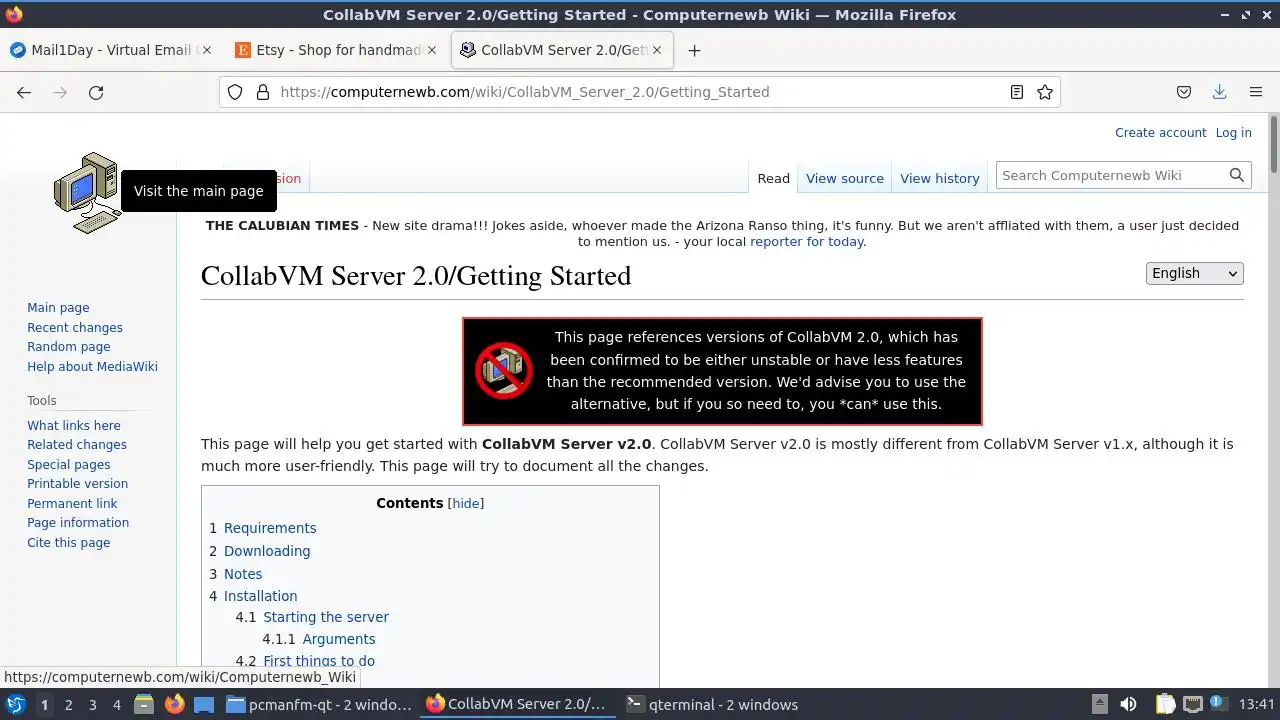
Task: Open the English language dropdown
Action: point(1195,273)
